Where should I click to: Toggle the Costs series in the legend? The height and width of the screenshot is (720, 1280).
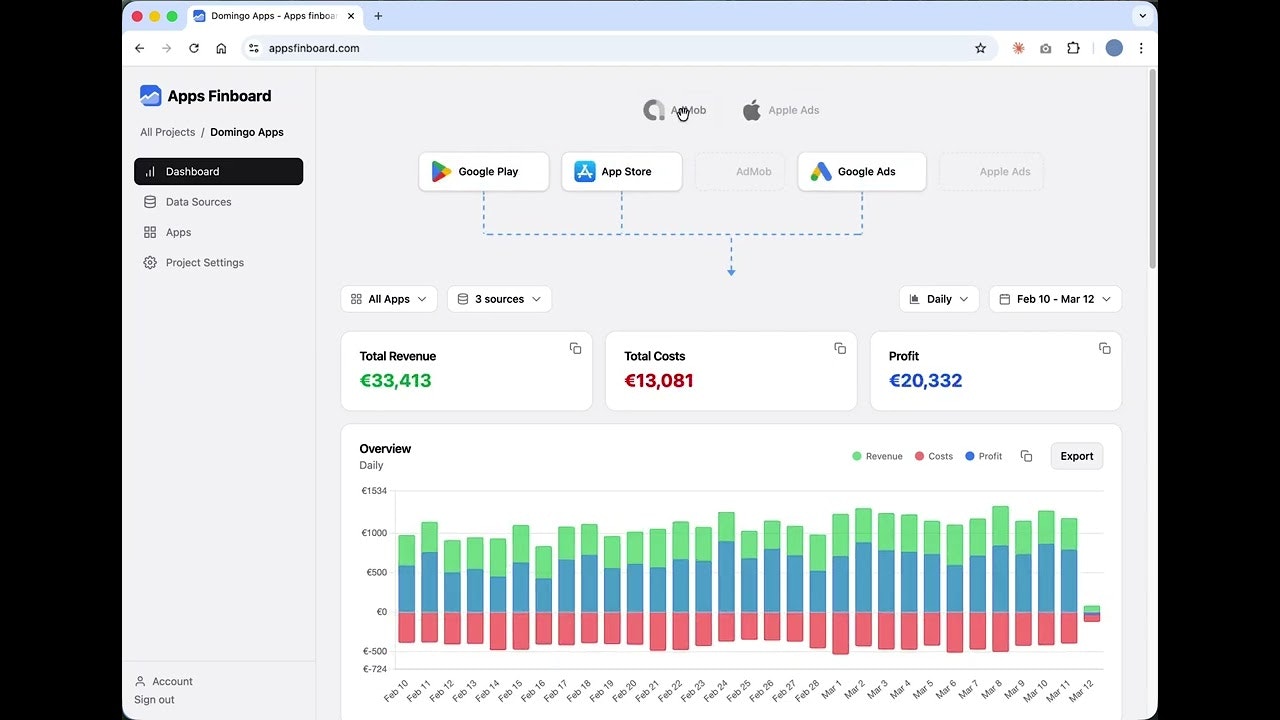point(934,456)
